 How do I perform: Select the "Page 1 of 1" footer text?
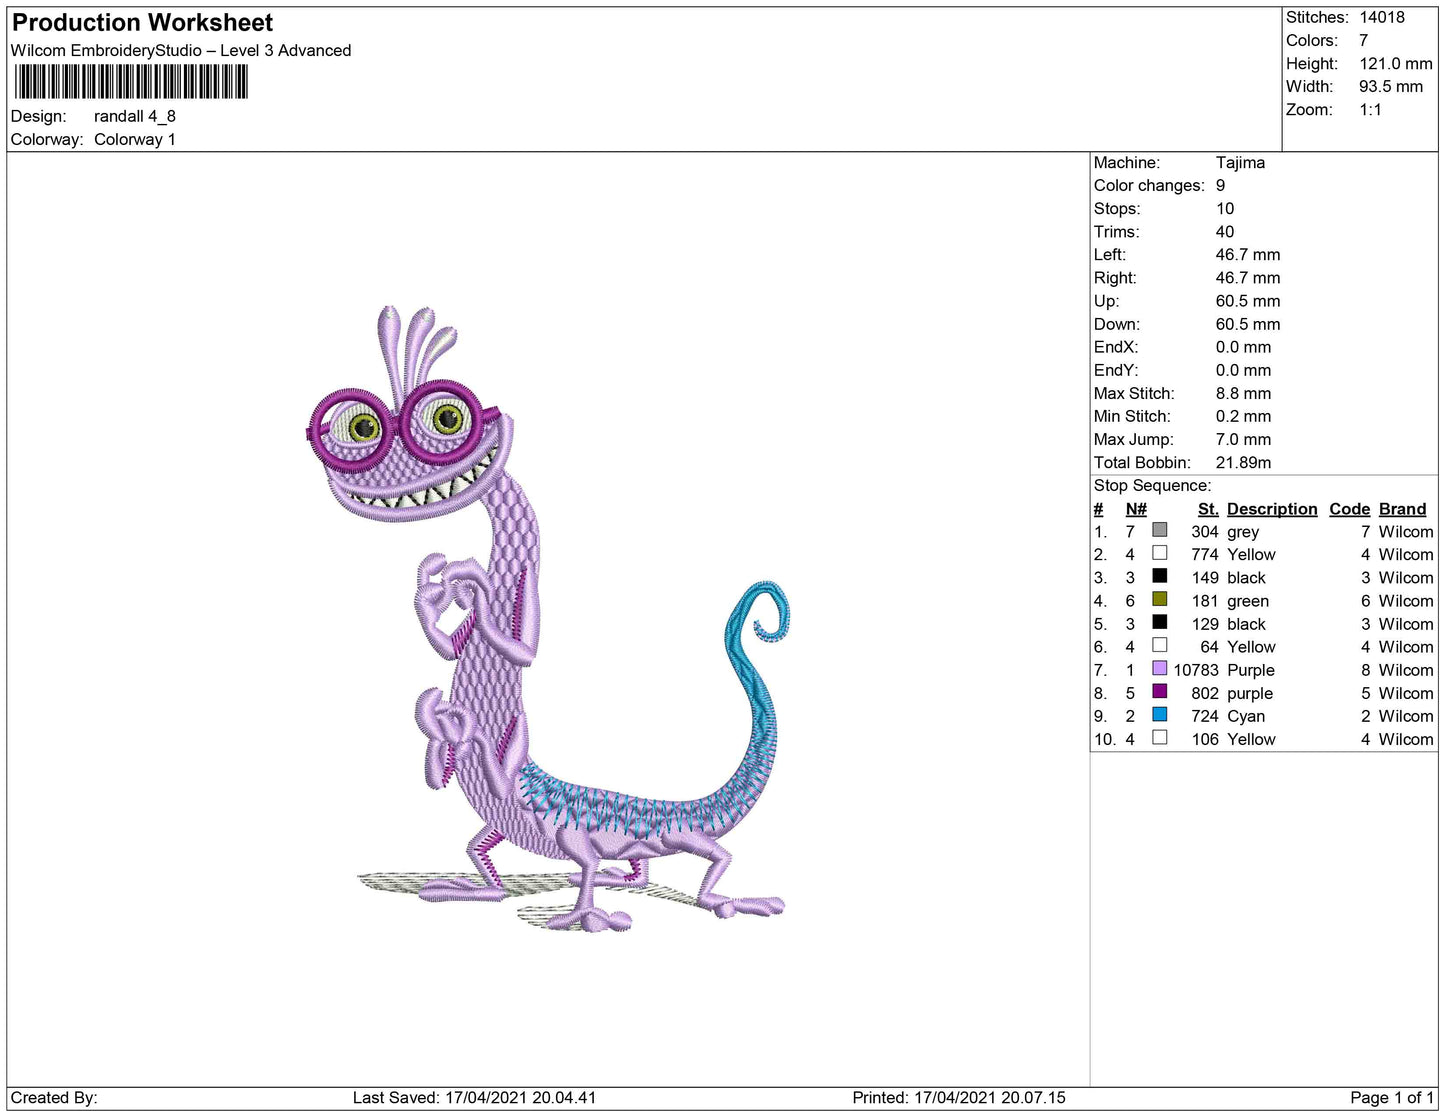click(1392, 1097)
